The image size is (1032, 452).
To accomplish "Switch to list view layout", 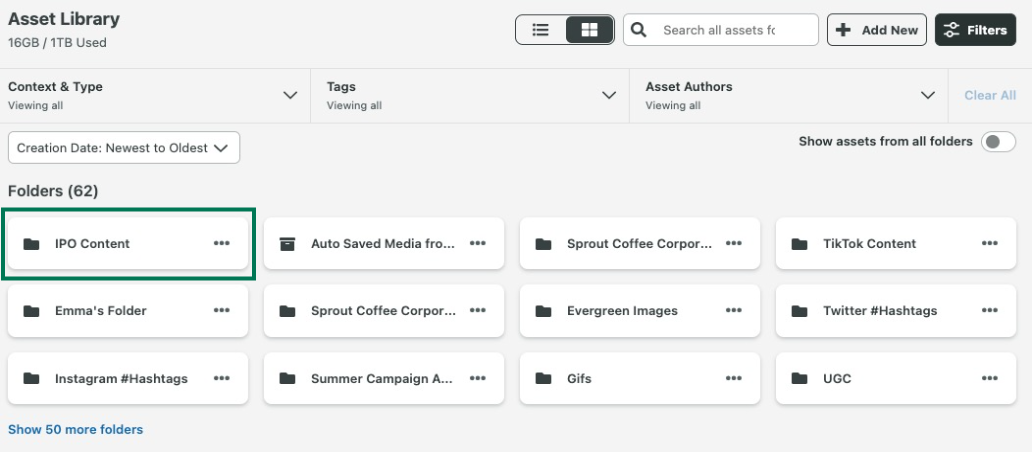I will 541,30.
